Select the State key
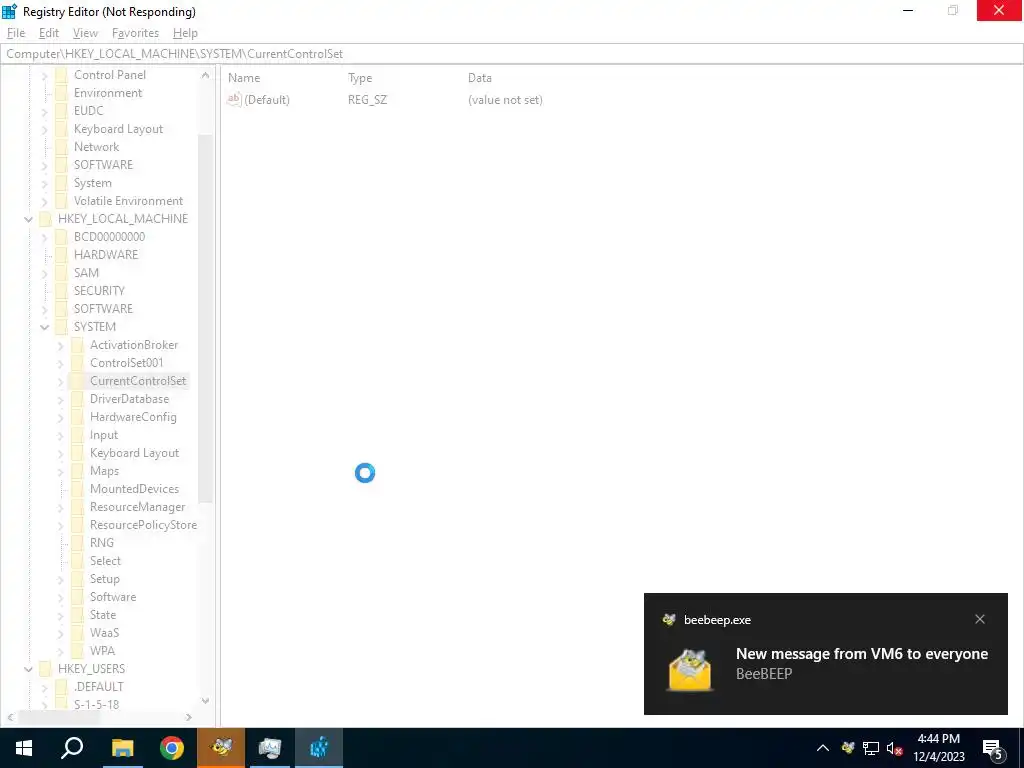 coord(103,615)
